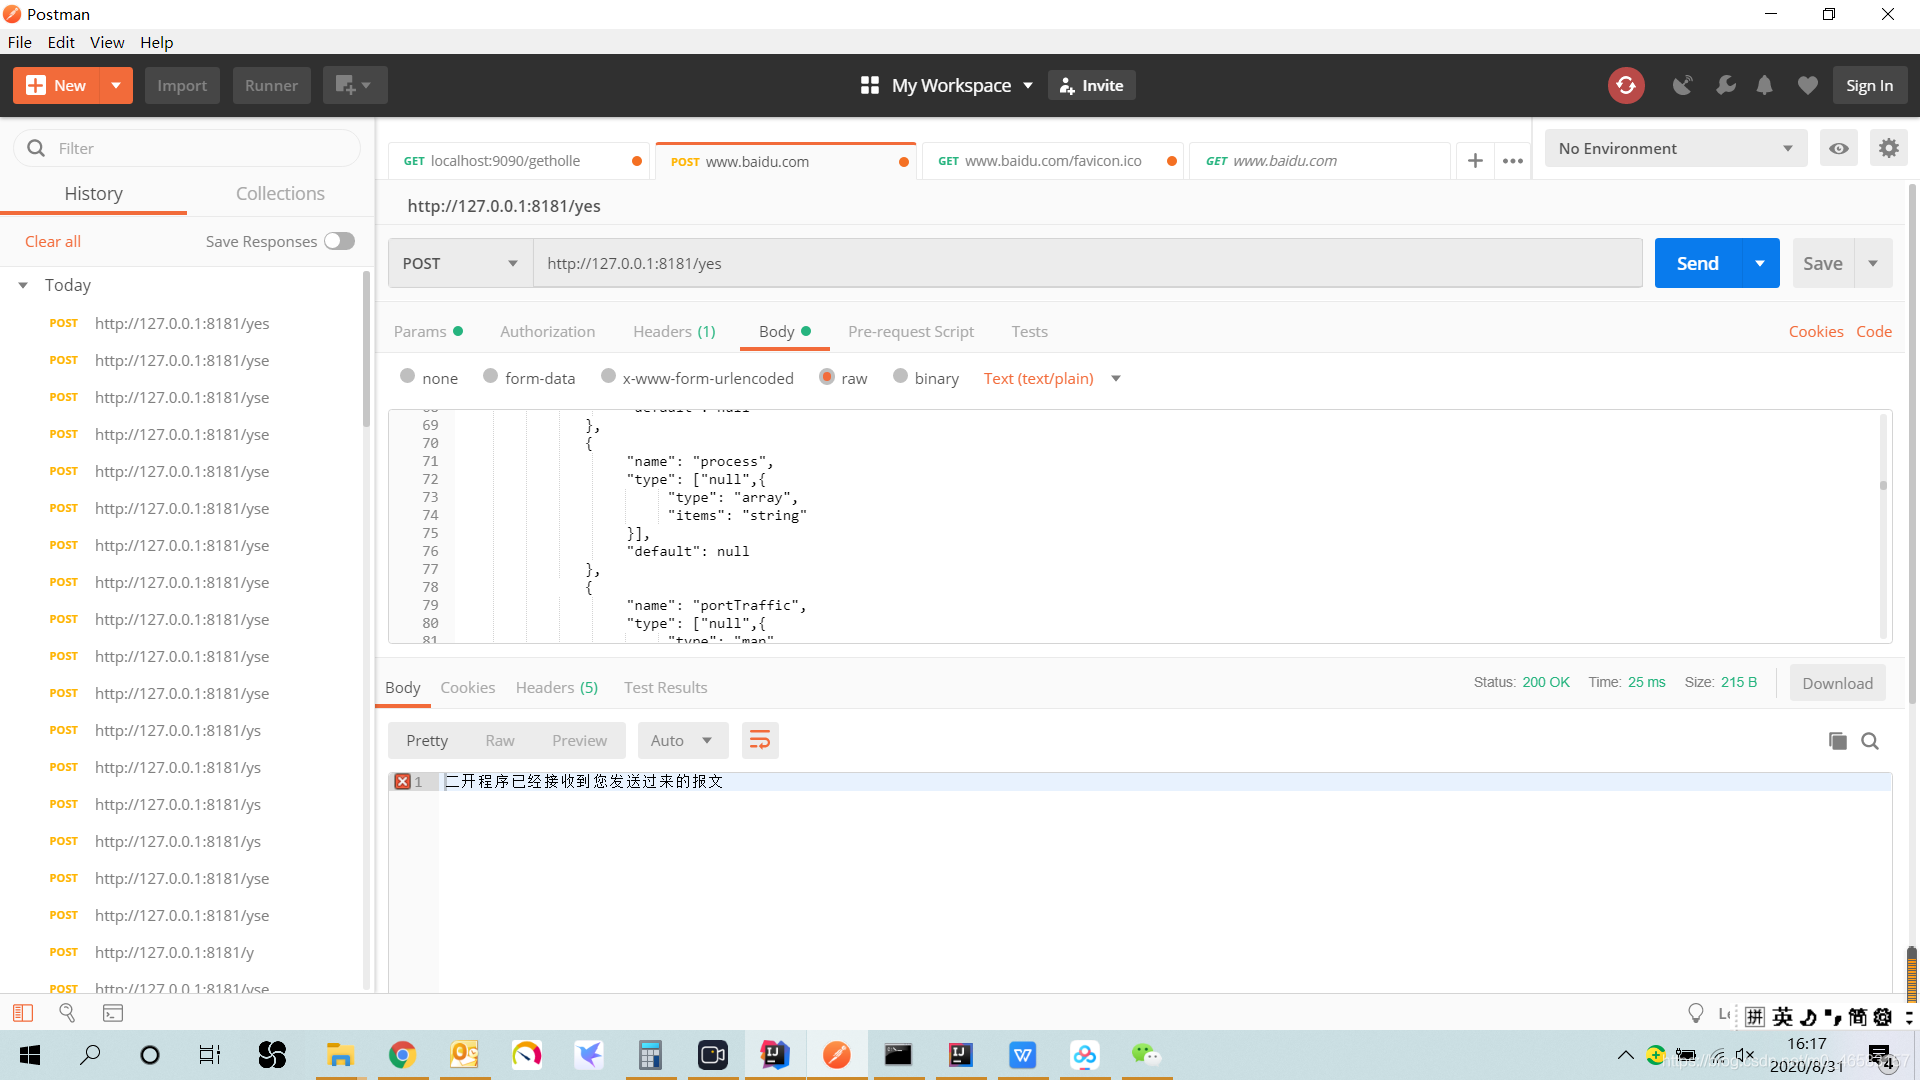Open the Auto format dropdown in response
This screenshot has height=1080, width=1920.
tap(682, 740)
